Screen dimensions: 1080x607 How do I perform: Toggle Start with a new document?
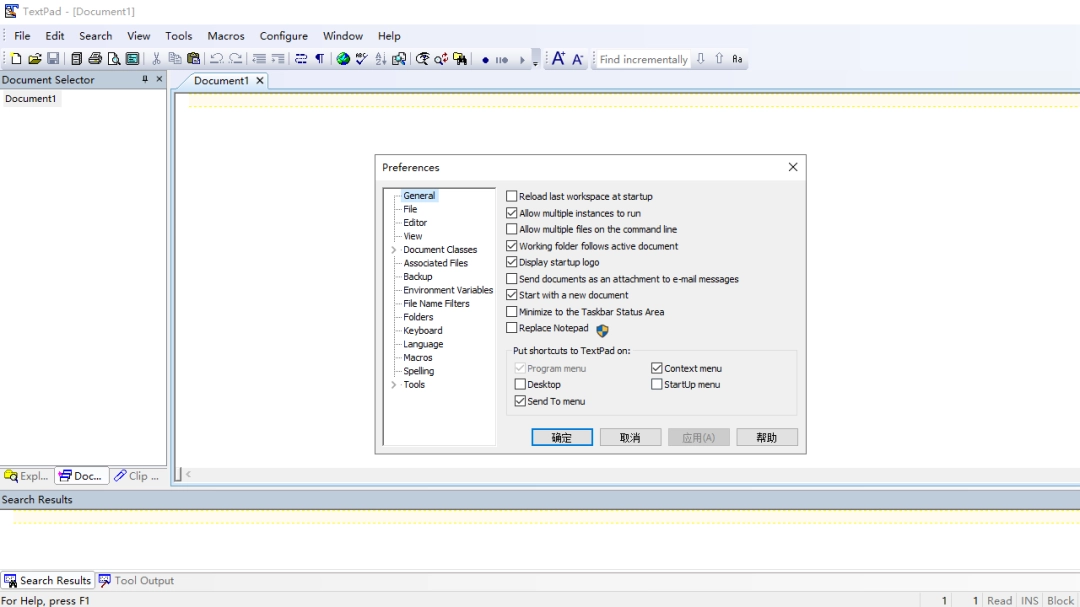coord(512,295)
